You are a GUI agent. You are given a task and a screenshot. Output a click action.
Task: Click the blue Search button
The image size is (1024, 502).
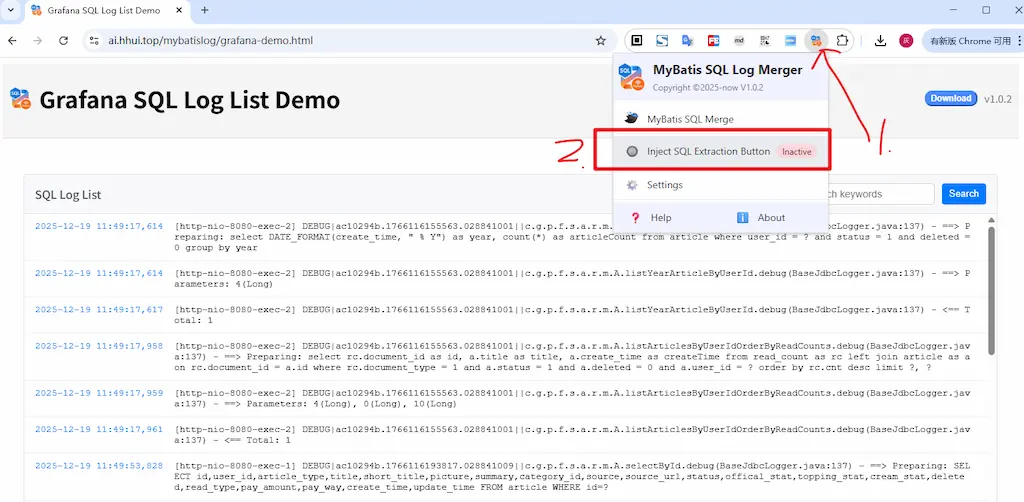(x=963, y=194)
